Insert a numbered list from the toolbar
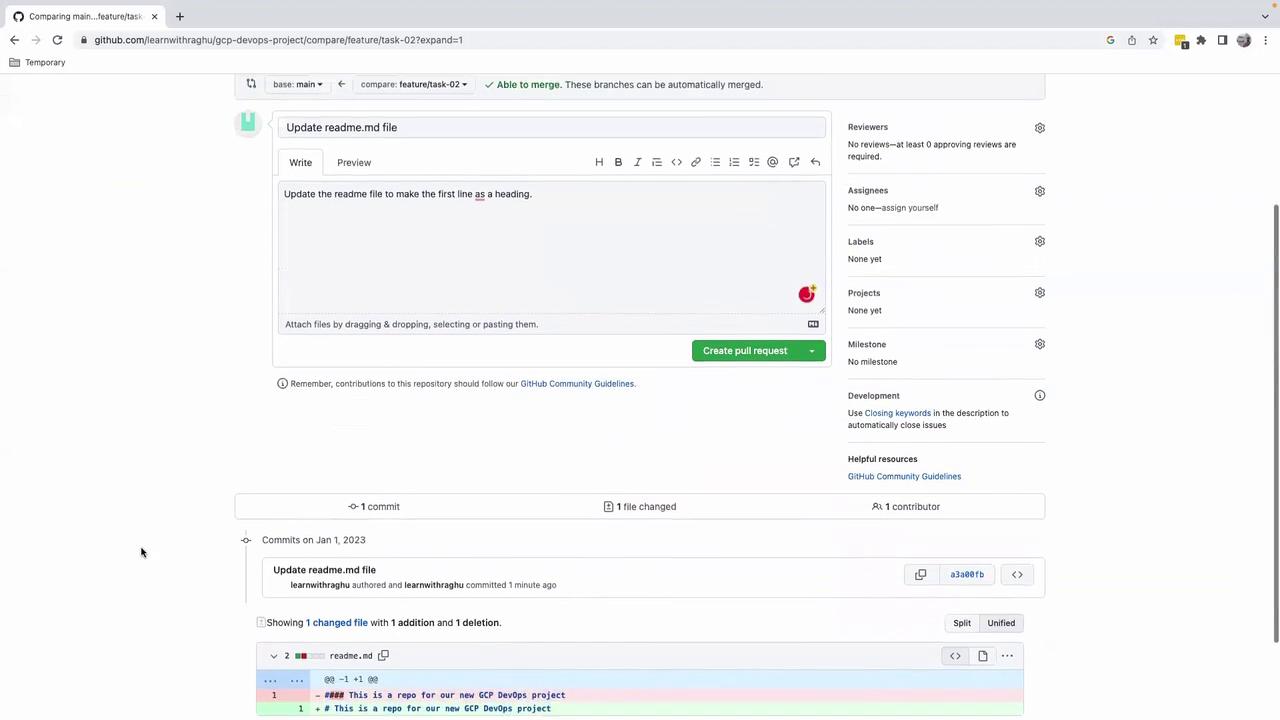This screenshot has width=1280, height=720. (734, 162)
